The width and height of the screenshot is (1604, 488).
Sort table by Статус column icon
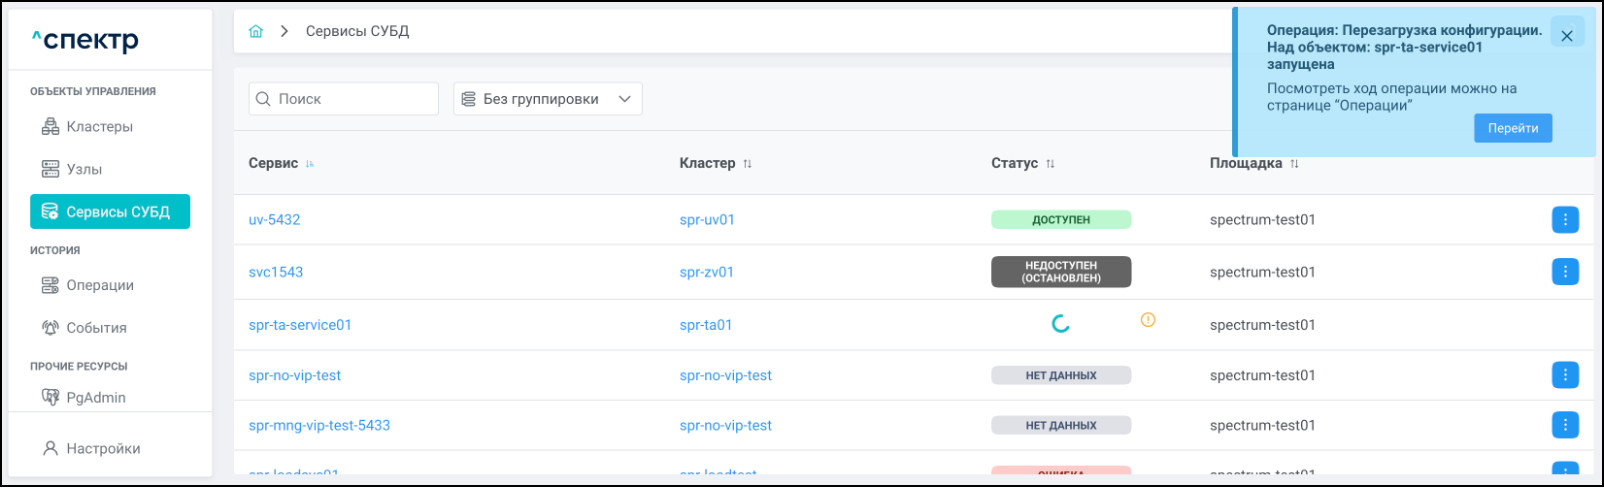pyautogui.click(x=1050, y=164)
